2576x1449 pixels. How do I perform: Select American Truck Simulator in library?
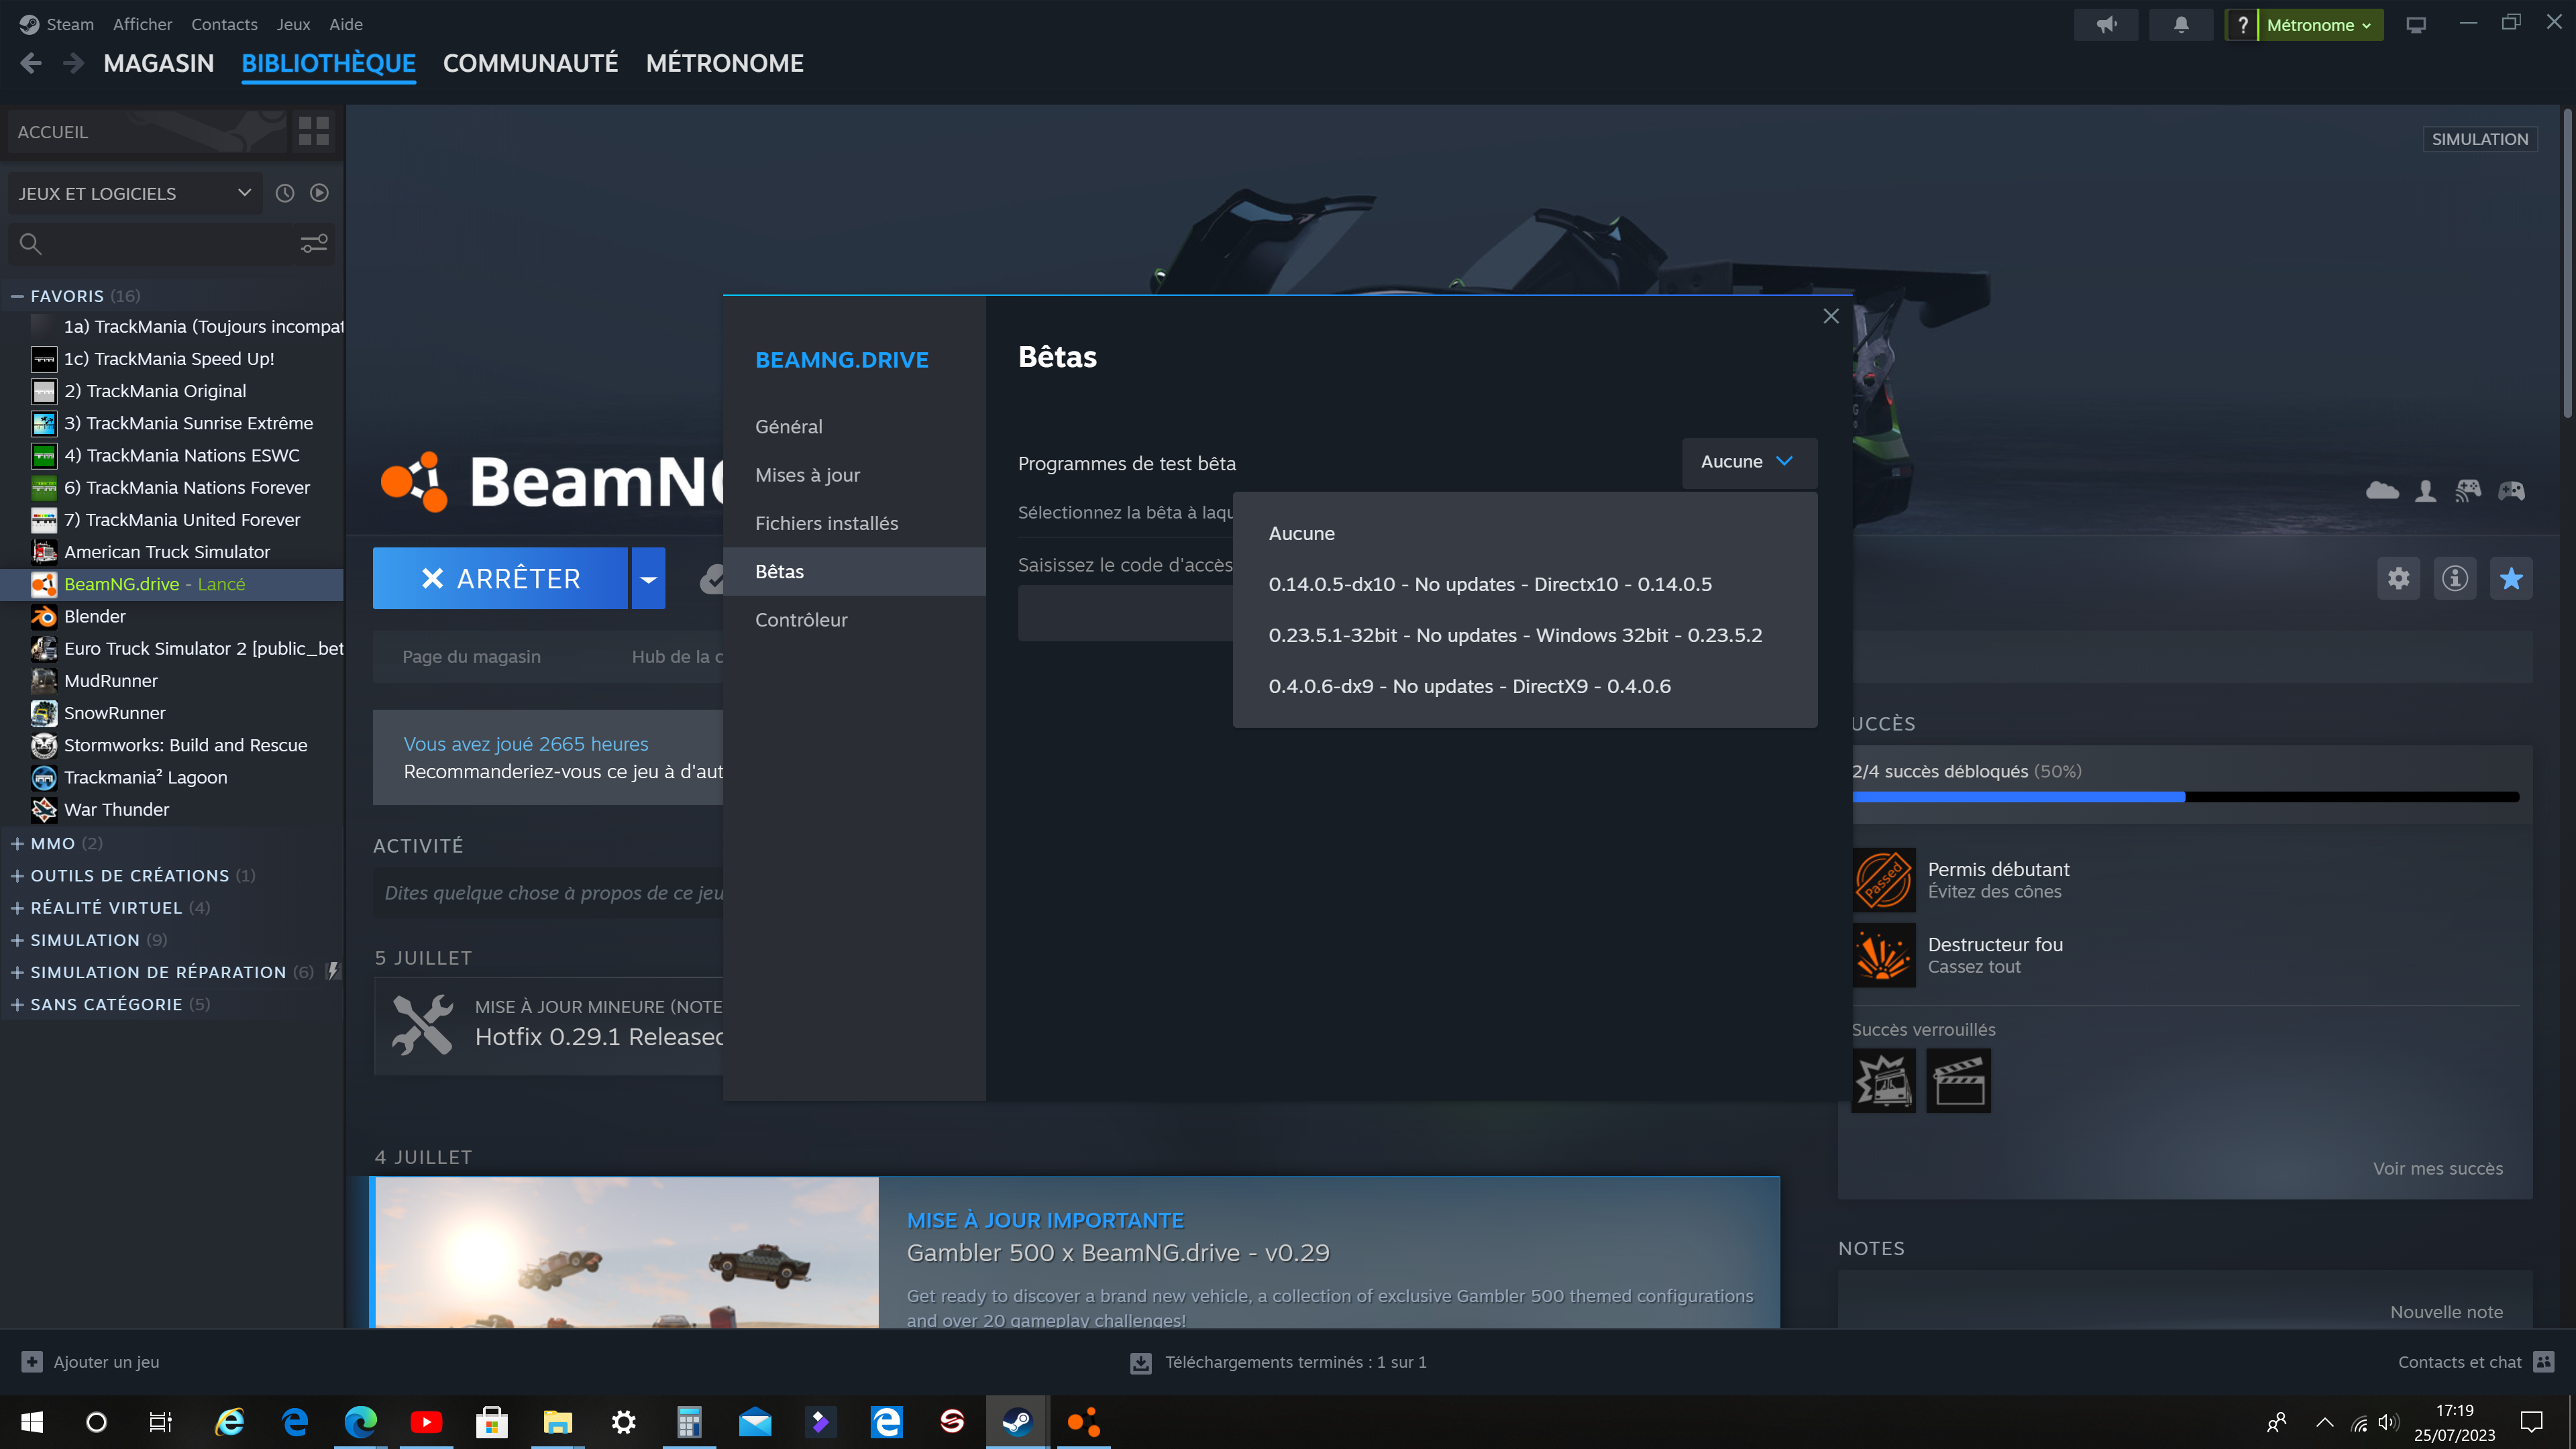[172, 552]
